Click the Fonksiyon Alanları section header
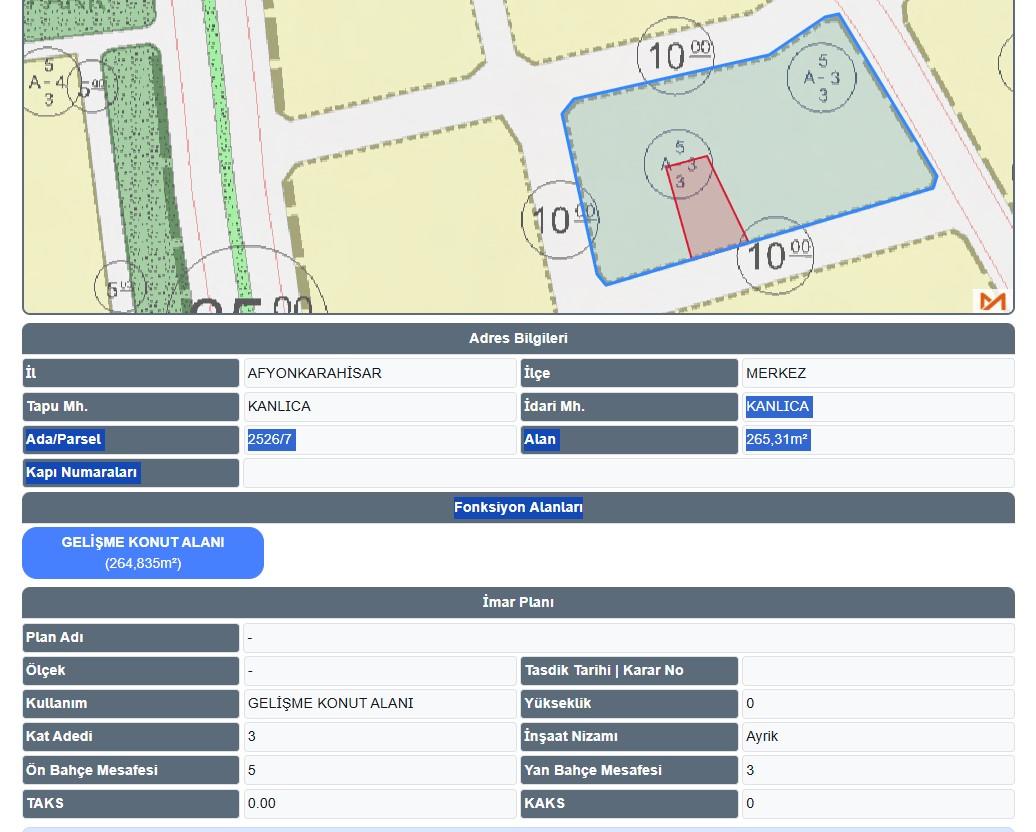 518,508
